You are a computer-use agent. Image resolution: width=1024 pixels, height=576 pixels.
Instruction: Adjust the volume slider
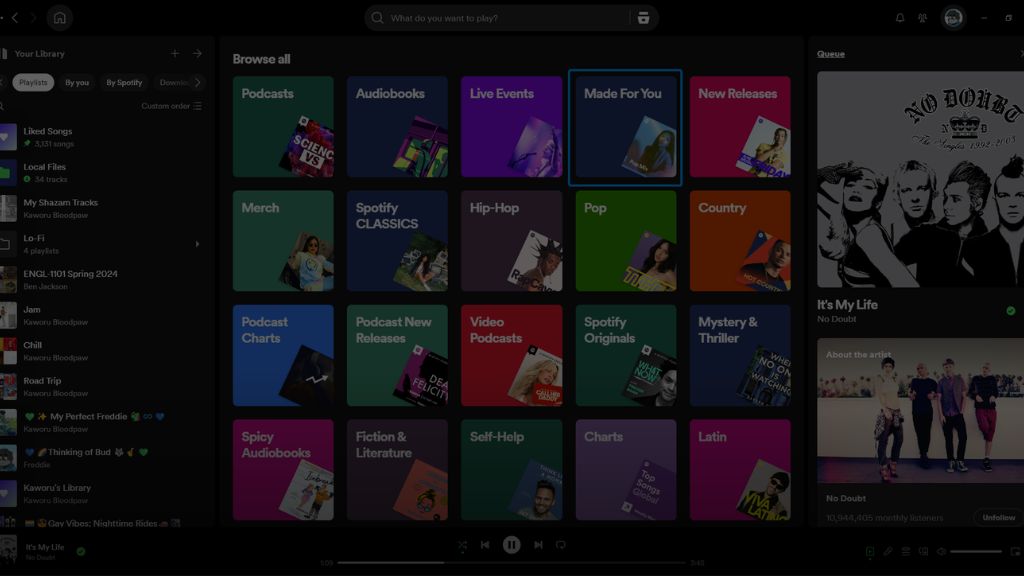(x=975, y=551)
